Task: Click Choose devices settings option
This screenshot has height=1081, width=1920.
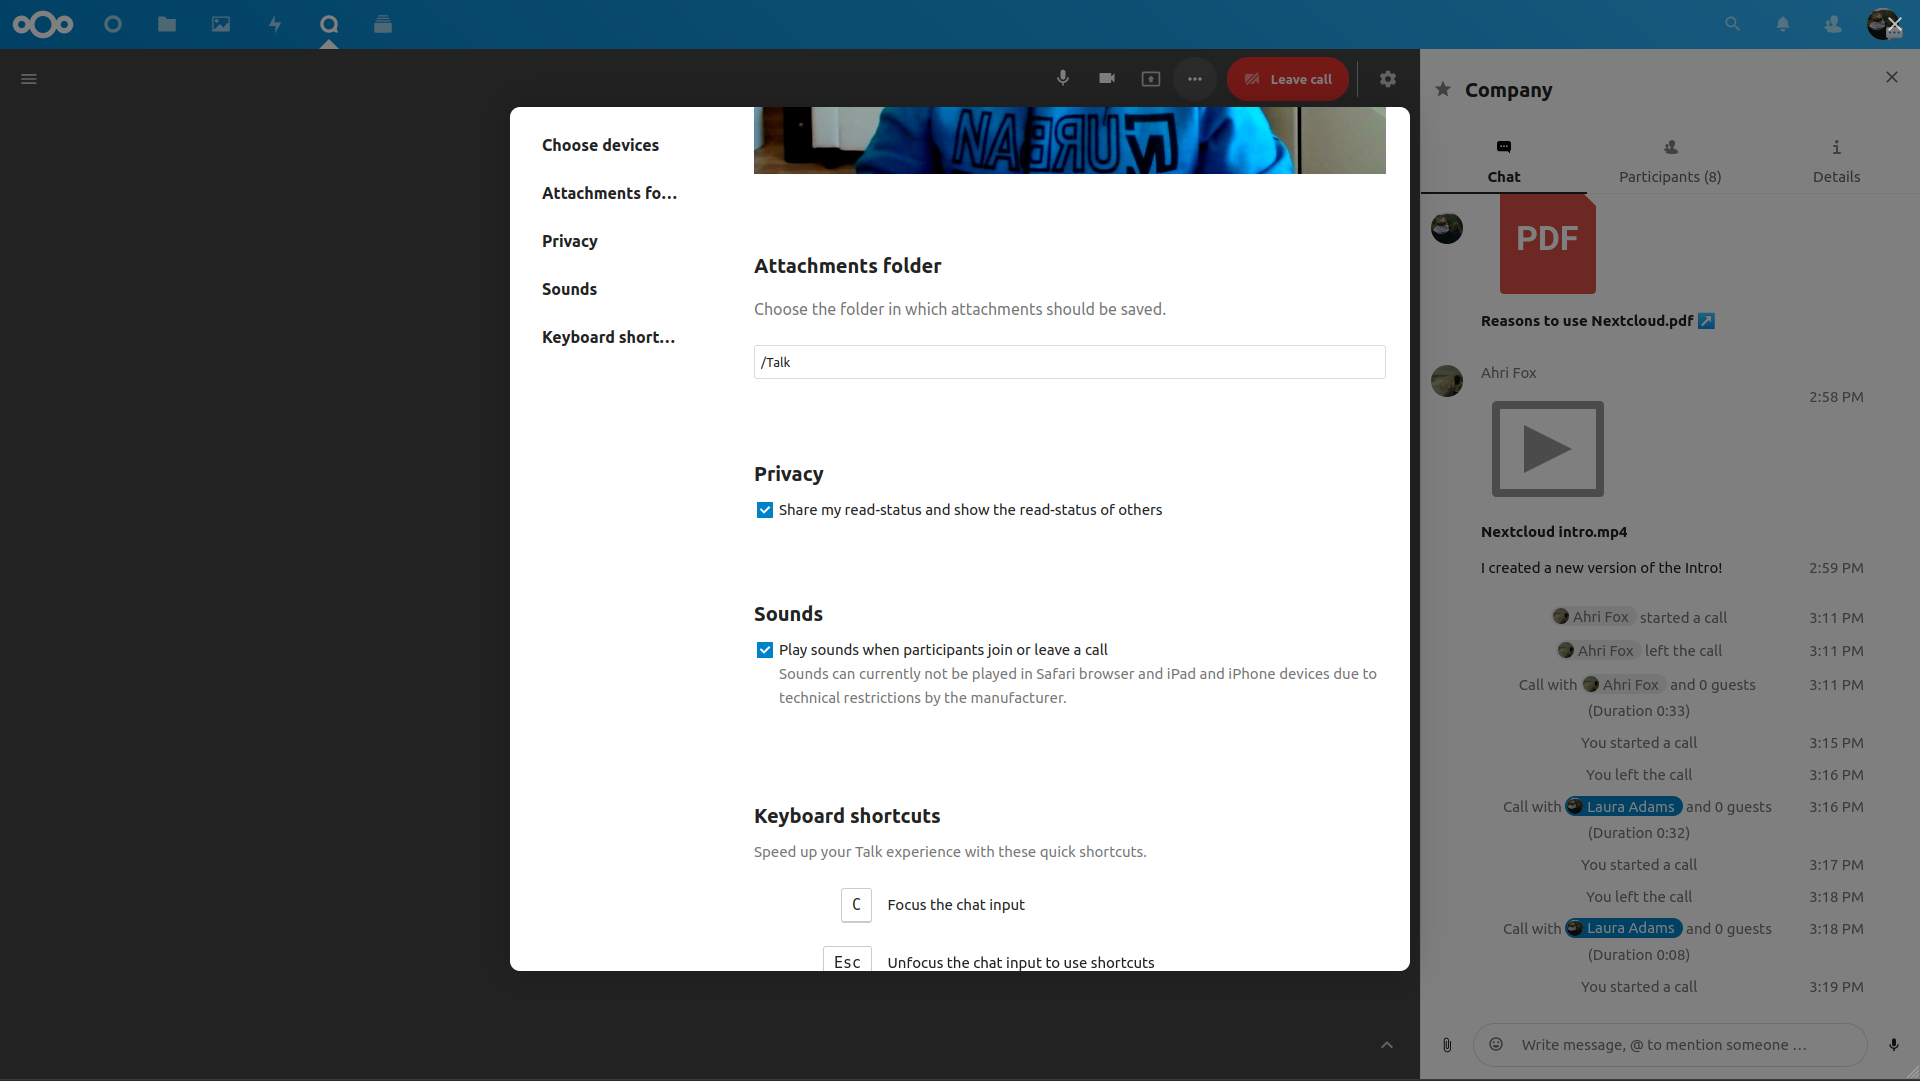Action: point(601,144)
